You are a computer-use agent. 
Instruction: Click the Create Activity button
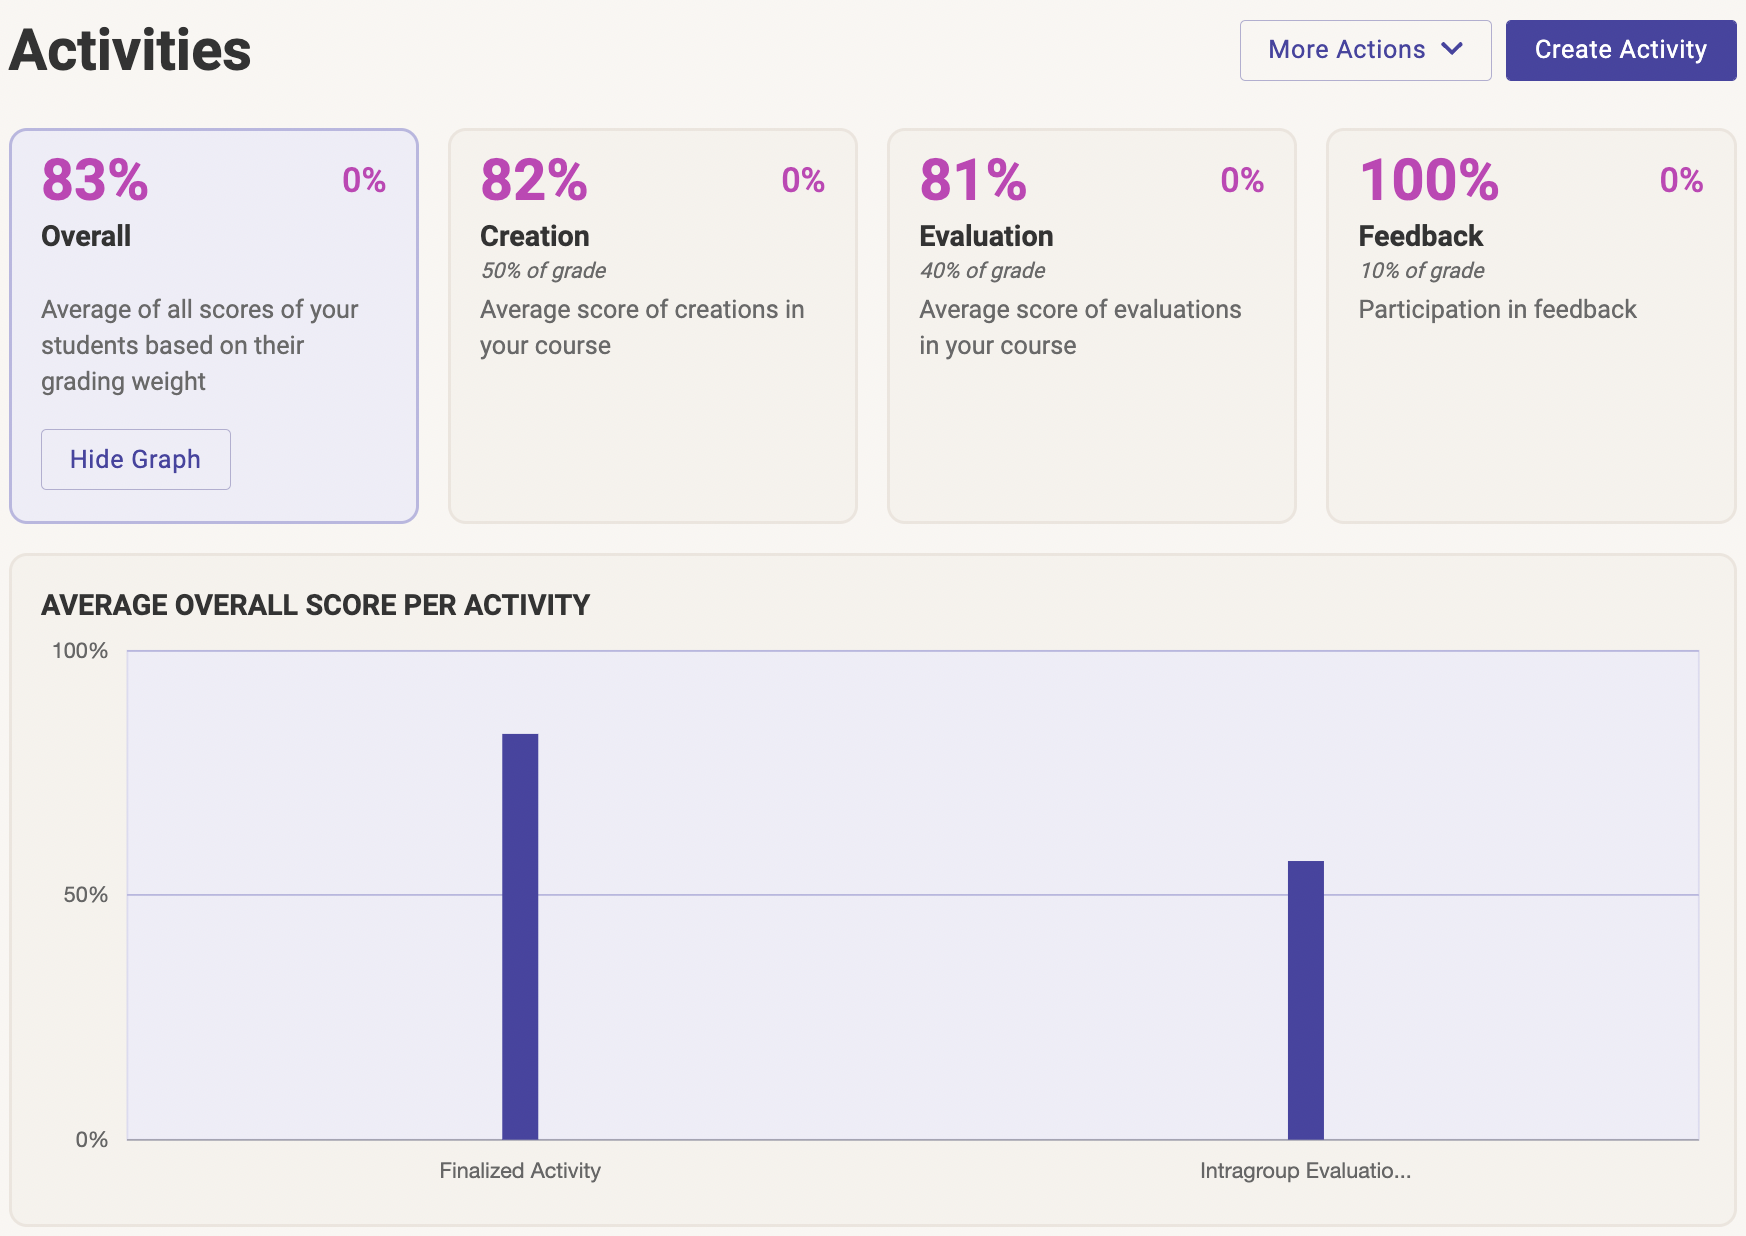(x=1620, y=50)
